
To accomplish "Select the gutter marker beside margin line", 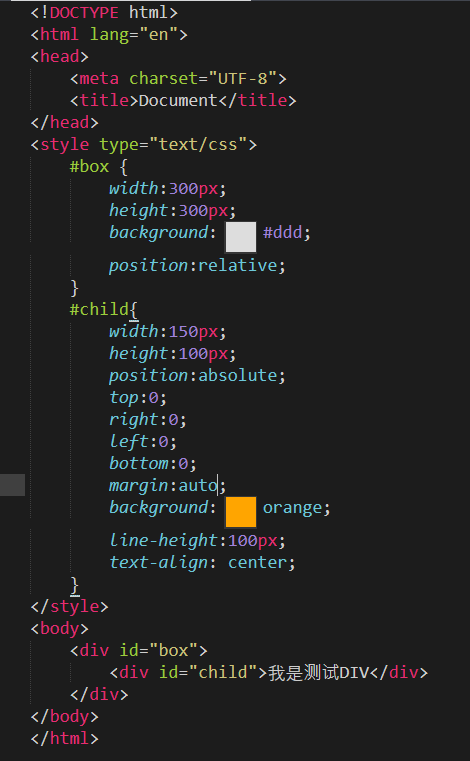I will [x=13, y=485].
